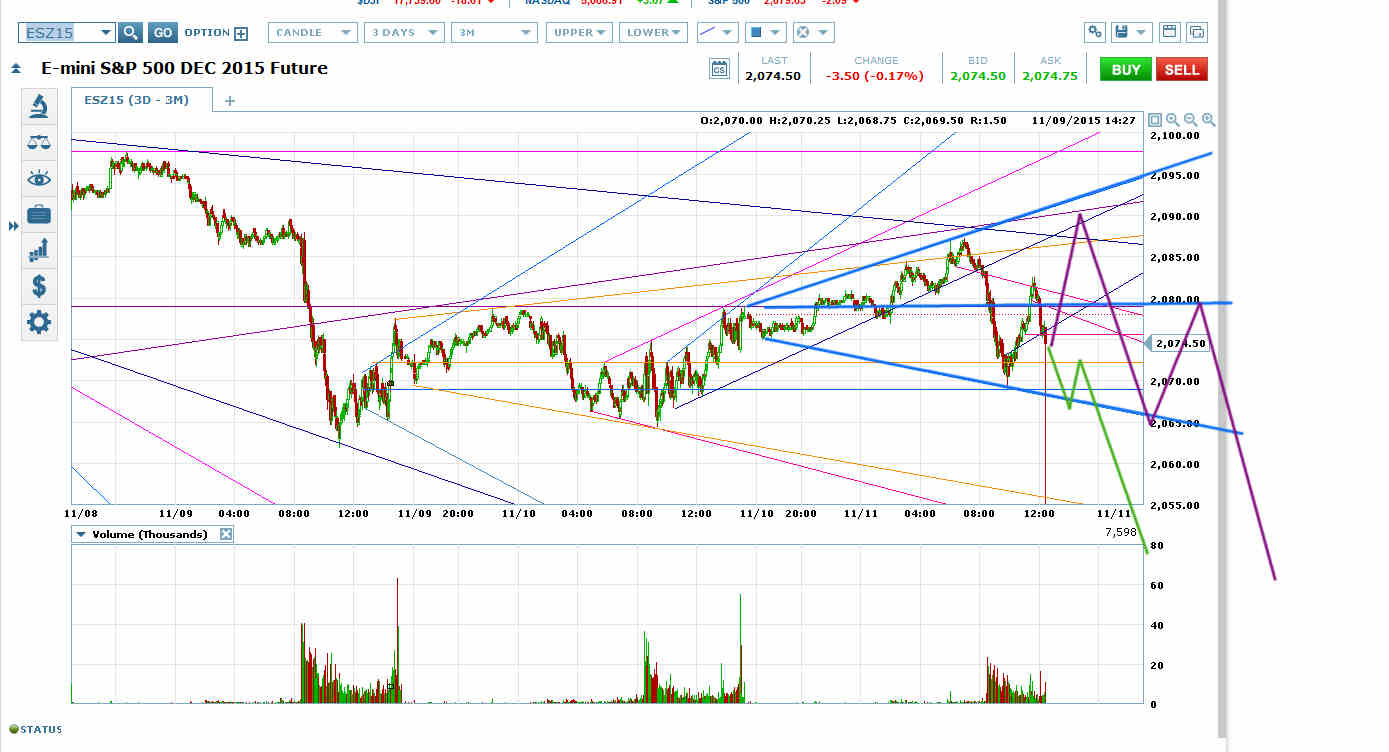Open the rising bar chart sidebar icon
Screen dimensions: 1389x752
[x=39, y=250]
